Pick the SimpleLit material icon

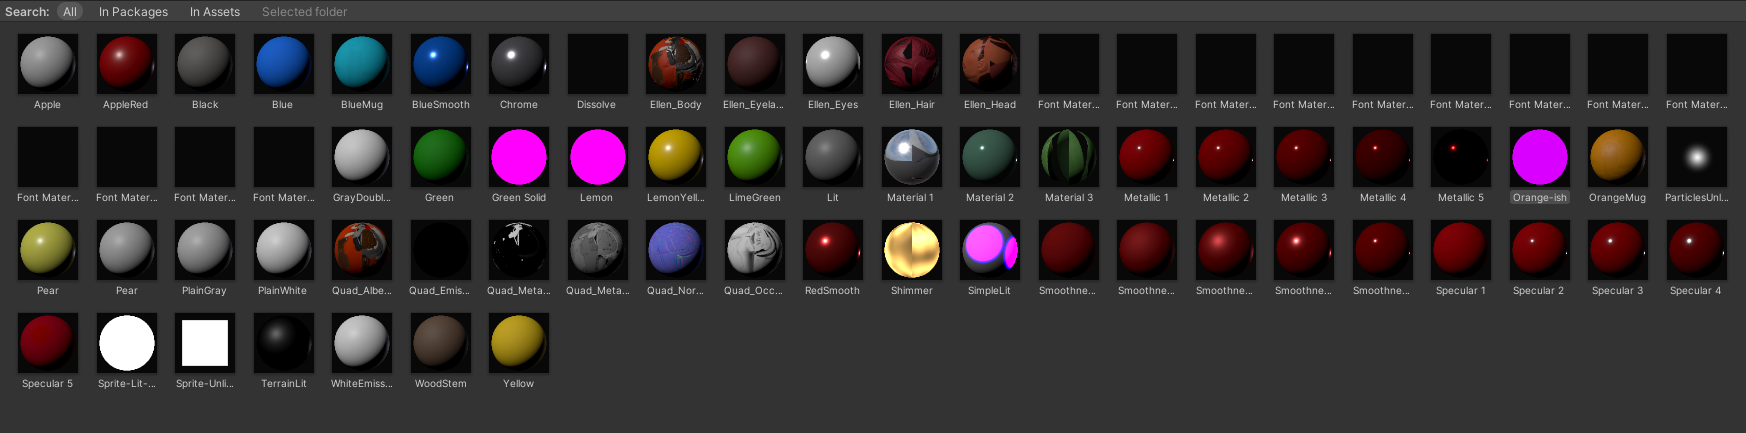pyautogui.click(x=989, y=250)
